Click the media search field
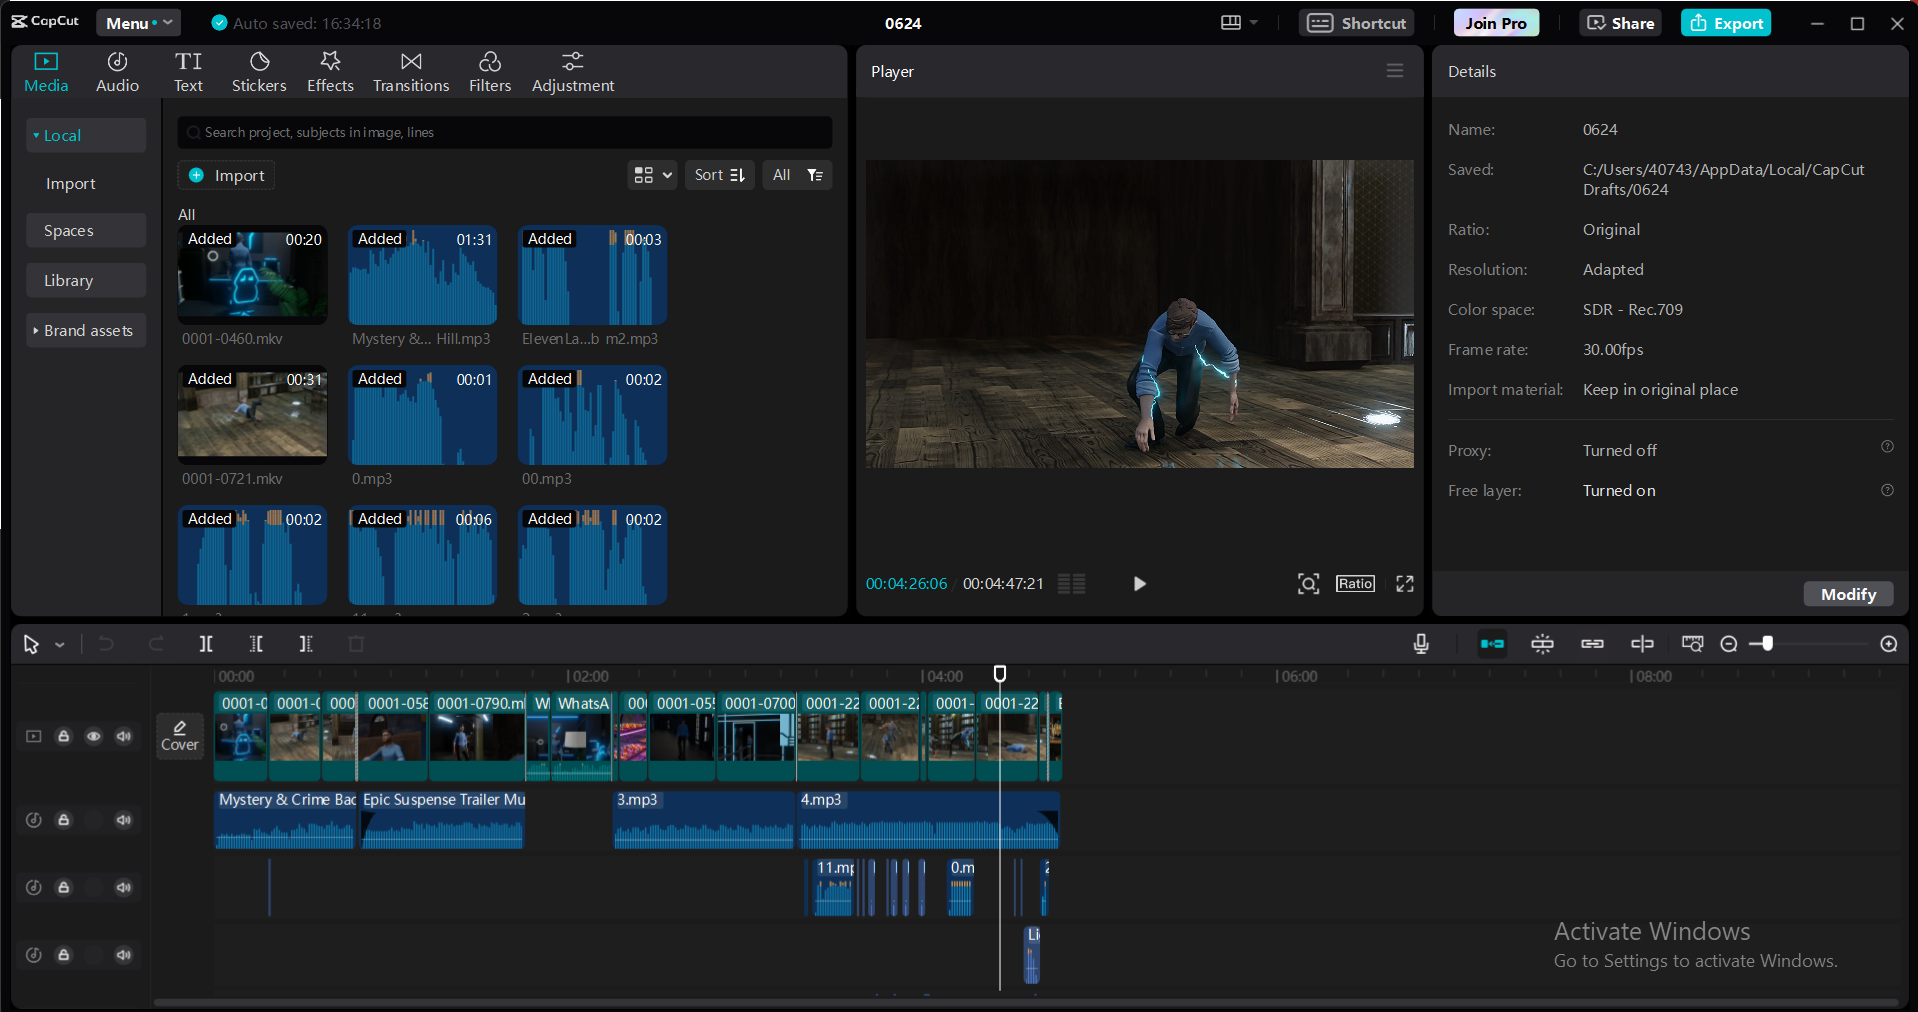 coord(505,132)
